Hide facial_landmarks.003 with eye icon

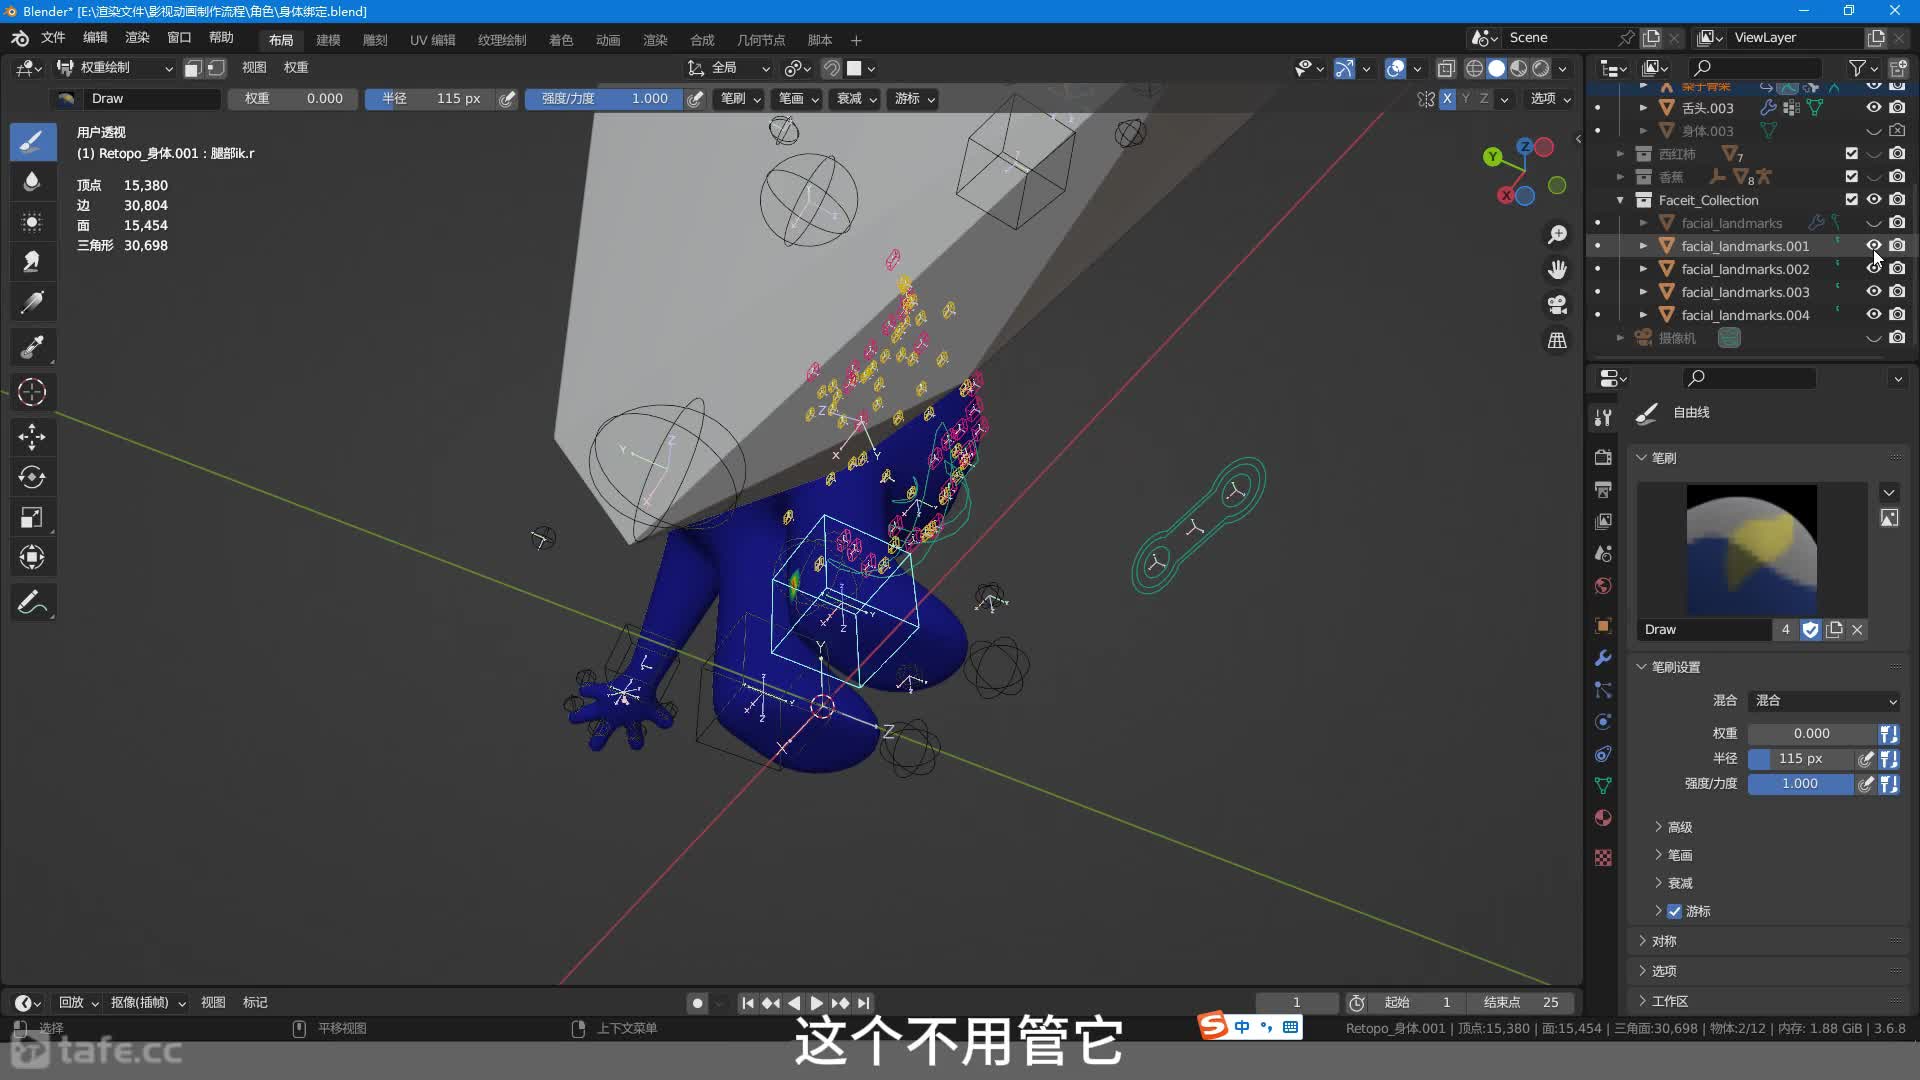point(1874,292)
